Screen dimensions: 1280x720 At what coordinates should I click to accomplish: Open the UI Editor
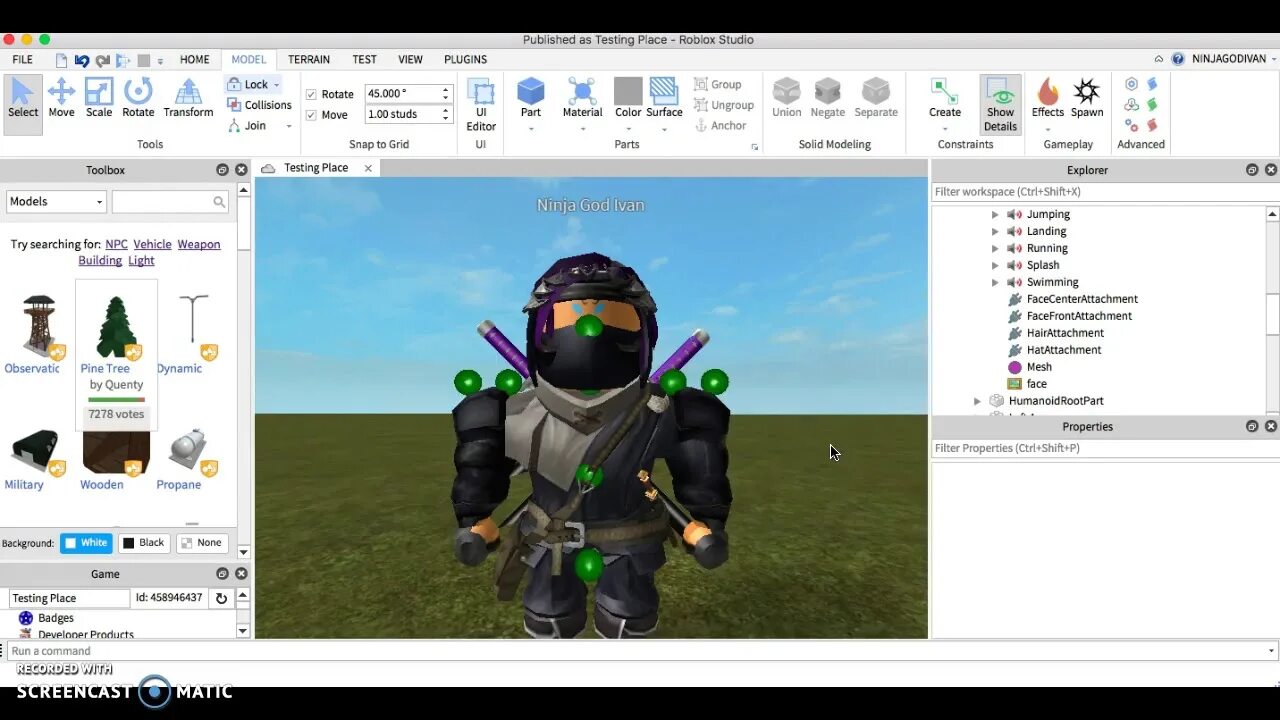[x=481, y=105]
